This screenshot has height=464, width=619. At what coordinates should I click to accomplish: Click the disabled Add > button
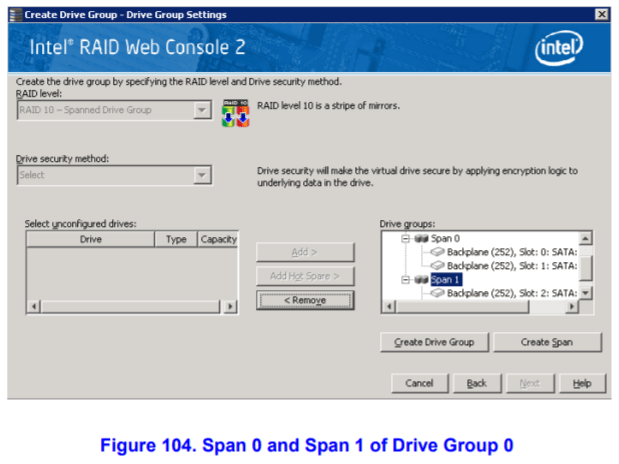point(305,252)
